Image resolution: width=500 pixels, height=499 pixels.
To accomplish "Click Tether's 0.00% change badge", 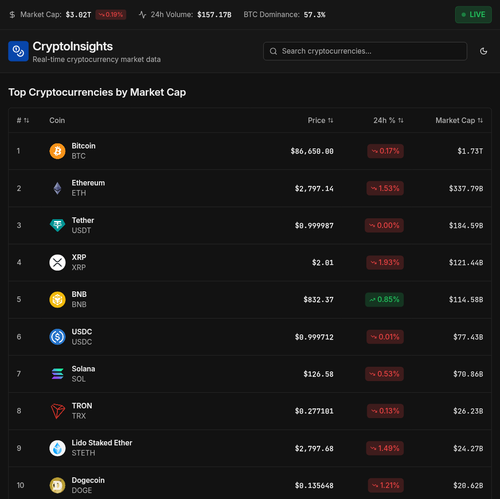I will (x=384, y=225).
